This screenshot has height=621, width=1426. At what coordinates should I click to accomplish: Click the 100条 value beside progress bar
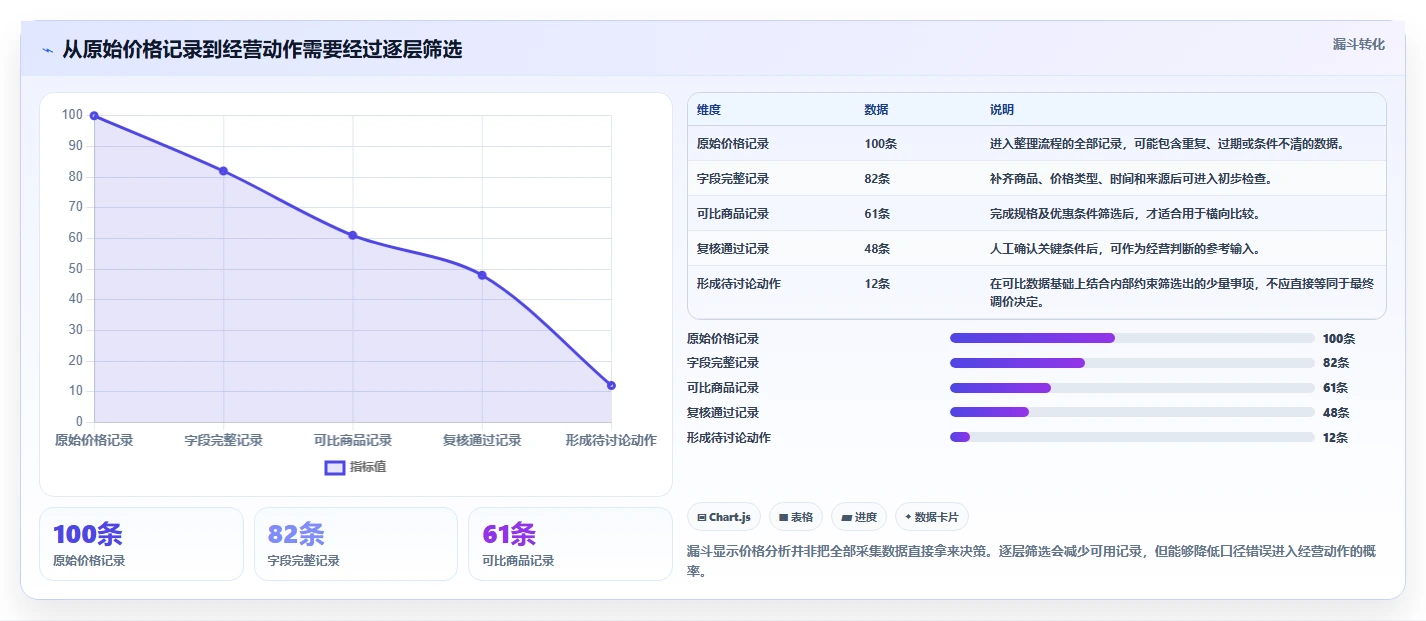1339,338
